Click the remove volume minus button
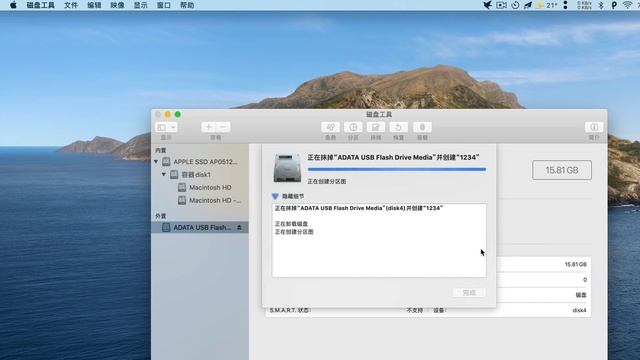 pos(223,127)
